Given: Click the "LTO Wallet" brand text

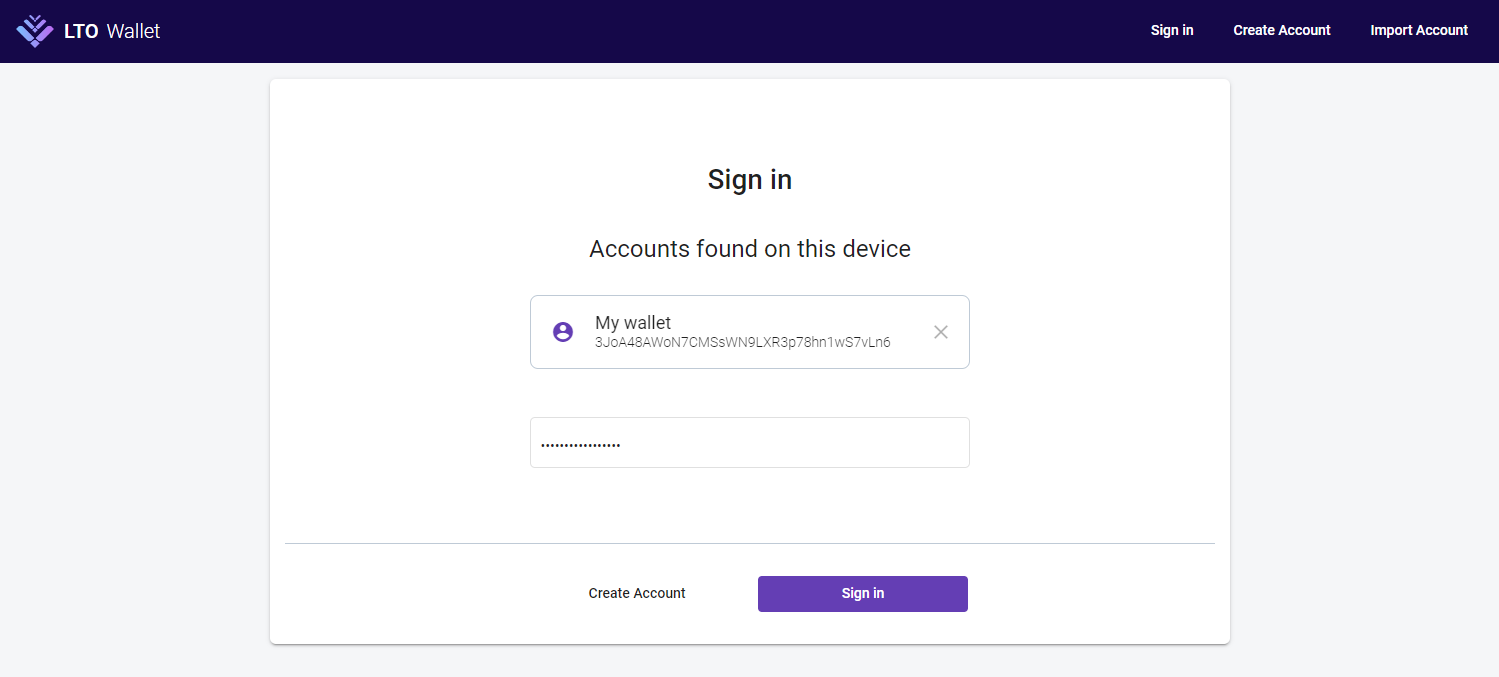Looking at the screenshot, I should 112,31.
